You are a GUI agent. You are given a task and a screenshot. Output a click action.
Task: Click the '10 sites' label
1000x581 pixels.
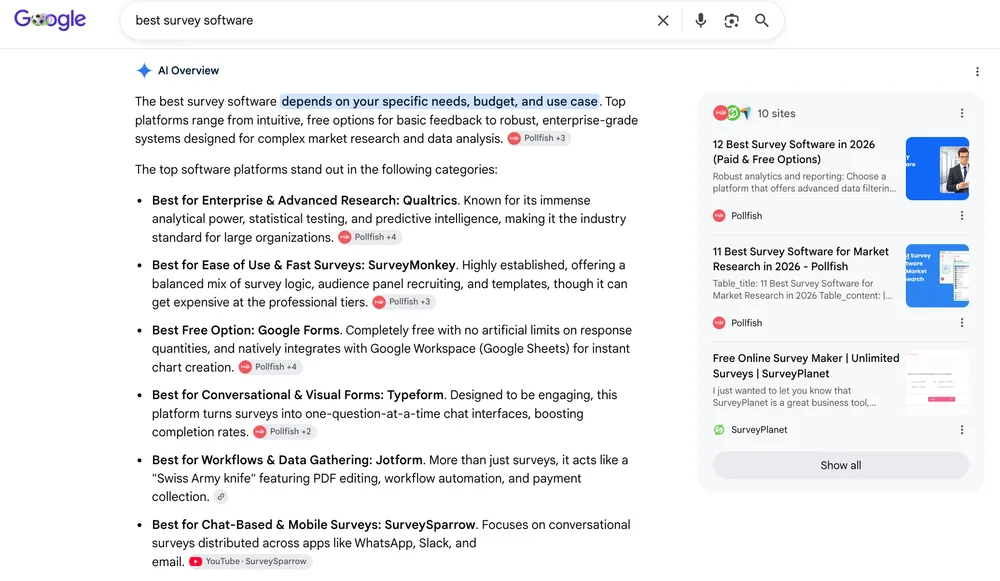pyautogui.click(x=776, y=114)
